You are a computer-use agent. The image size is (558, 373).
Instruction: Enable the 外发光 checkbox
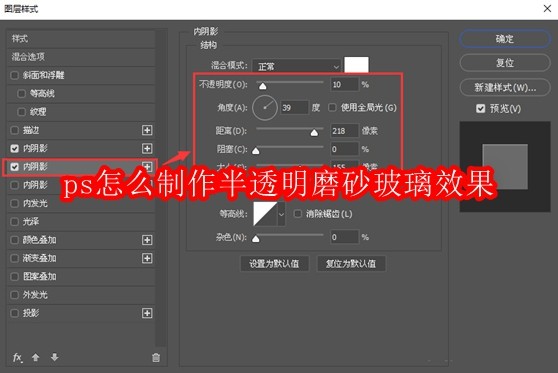tap(15, 295)
